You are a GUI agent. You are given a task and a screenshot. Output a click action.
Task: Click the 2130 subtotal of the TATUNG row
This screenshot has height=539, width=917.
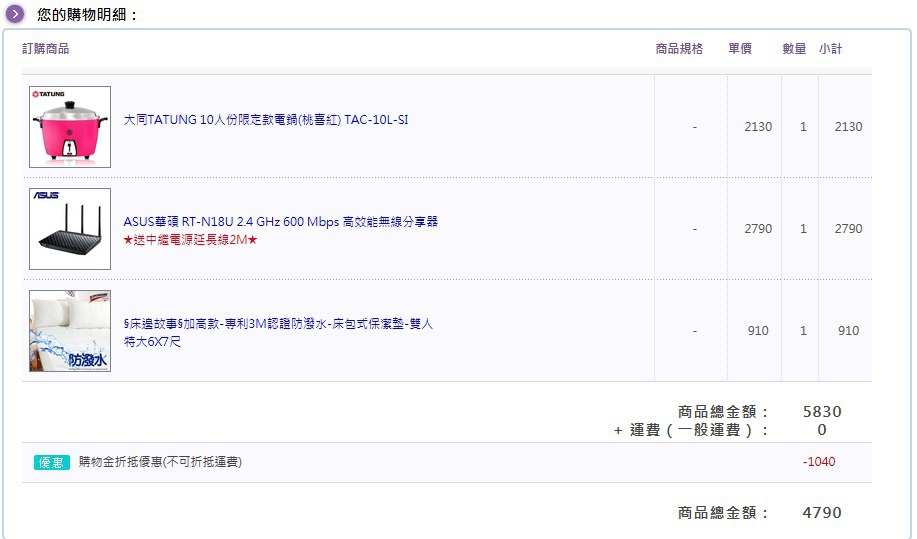(x=849, y=127)
